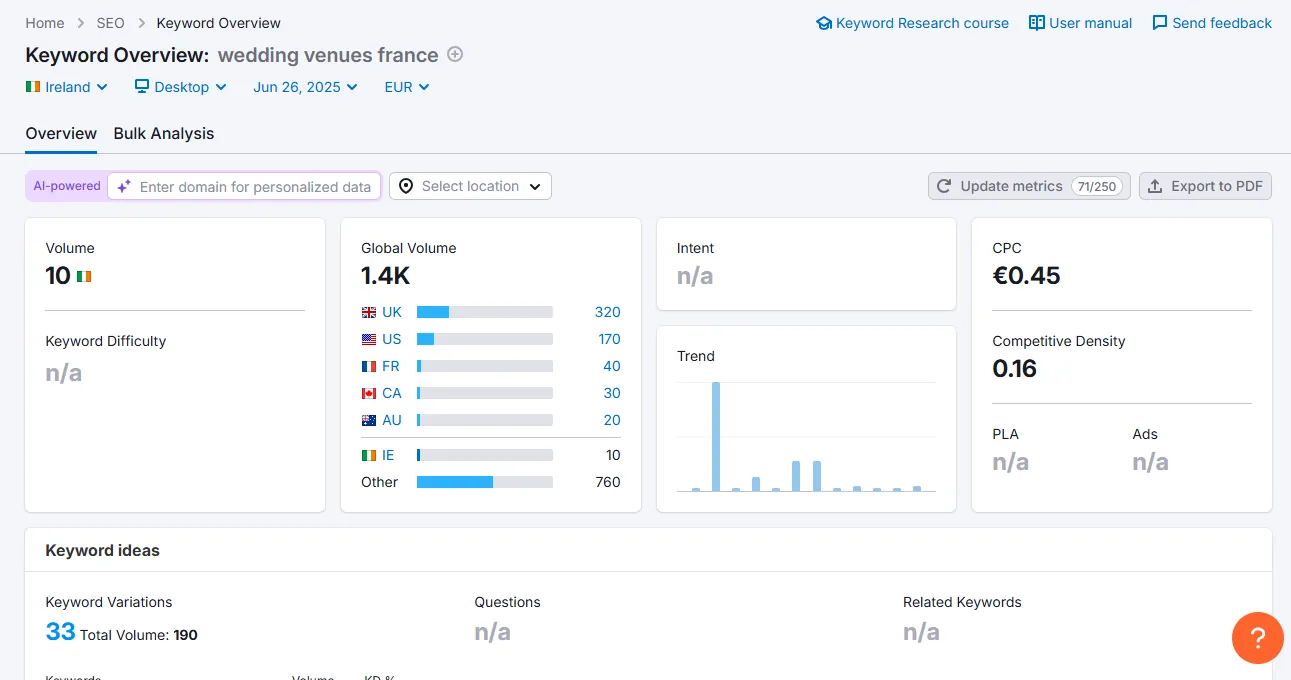Click the upload icon on Export to PDF

(1155, 186)
